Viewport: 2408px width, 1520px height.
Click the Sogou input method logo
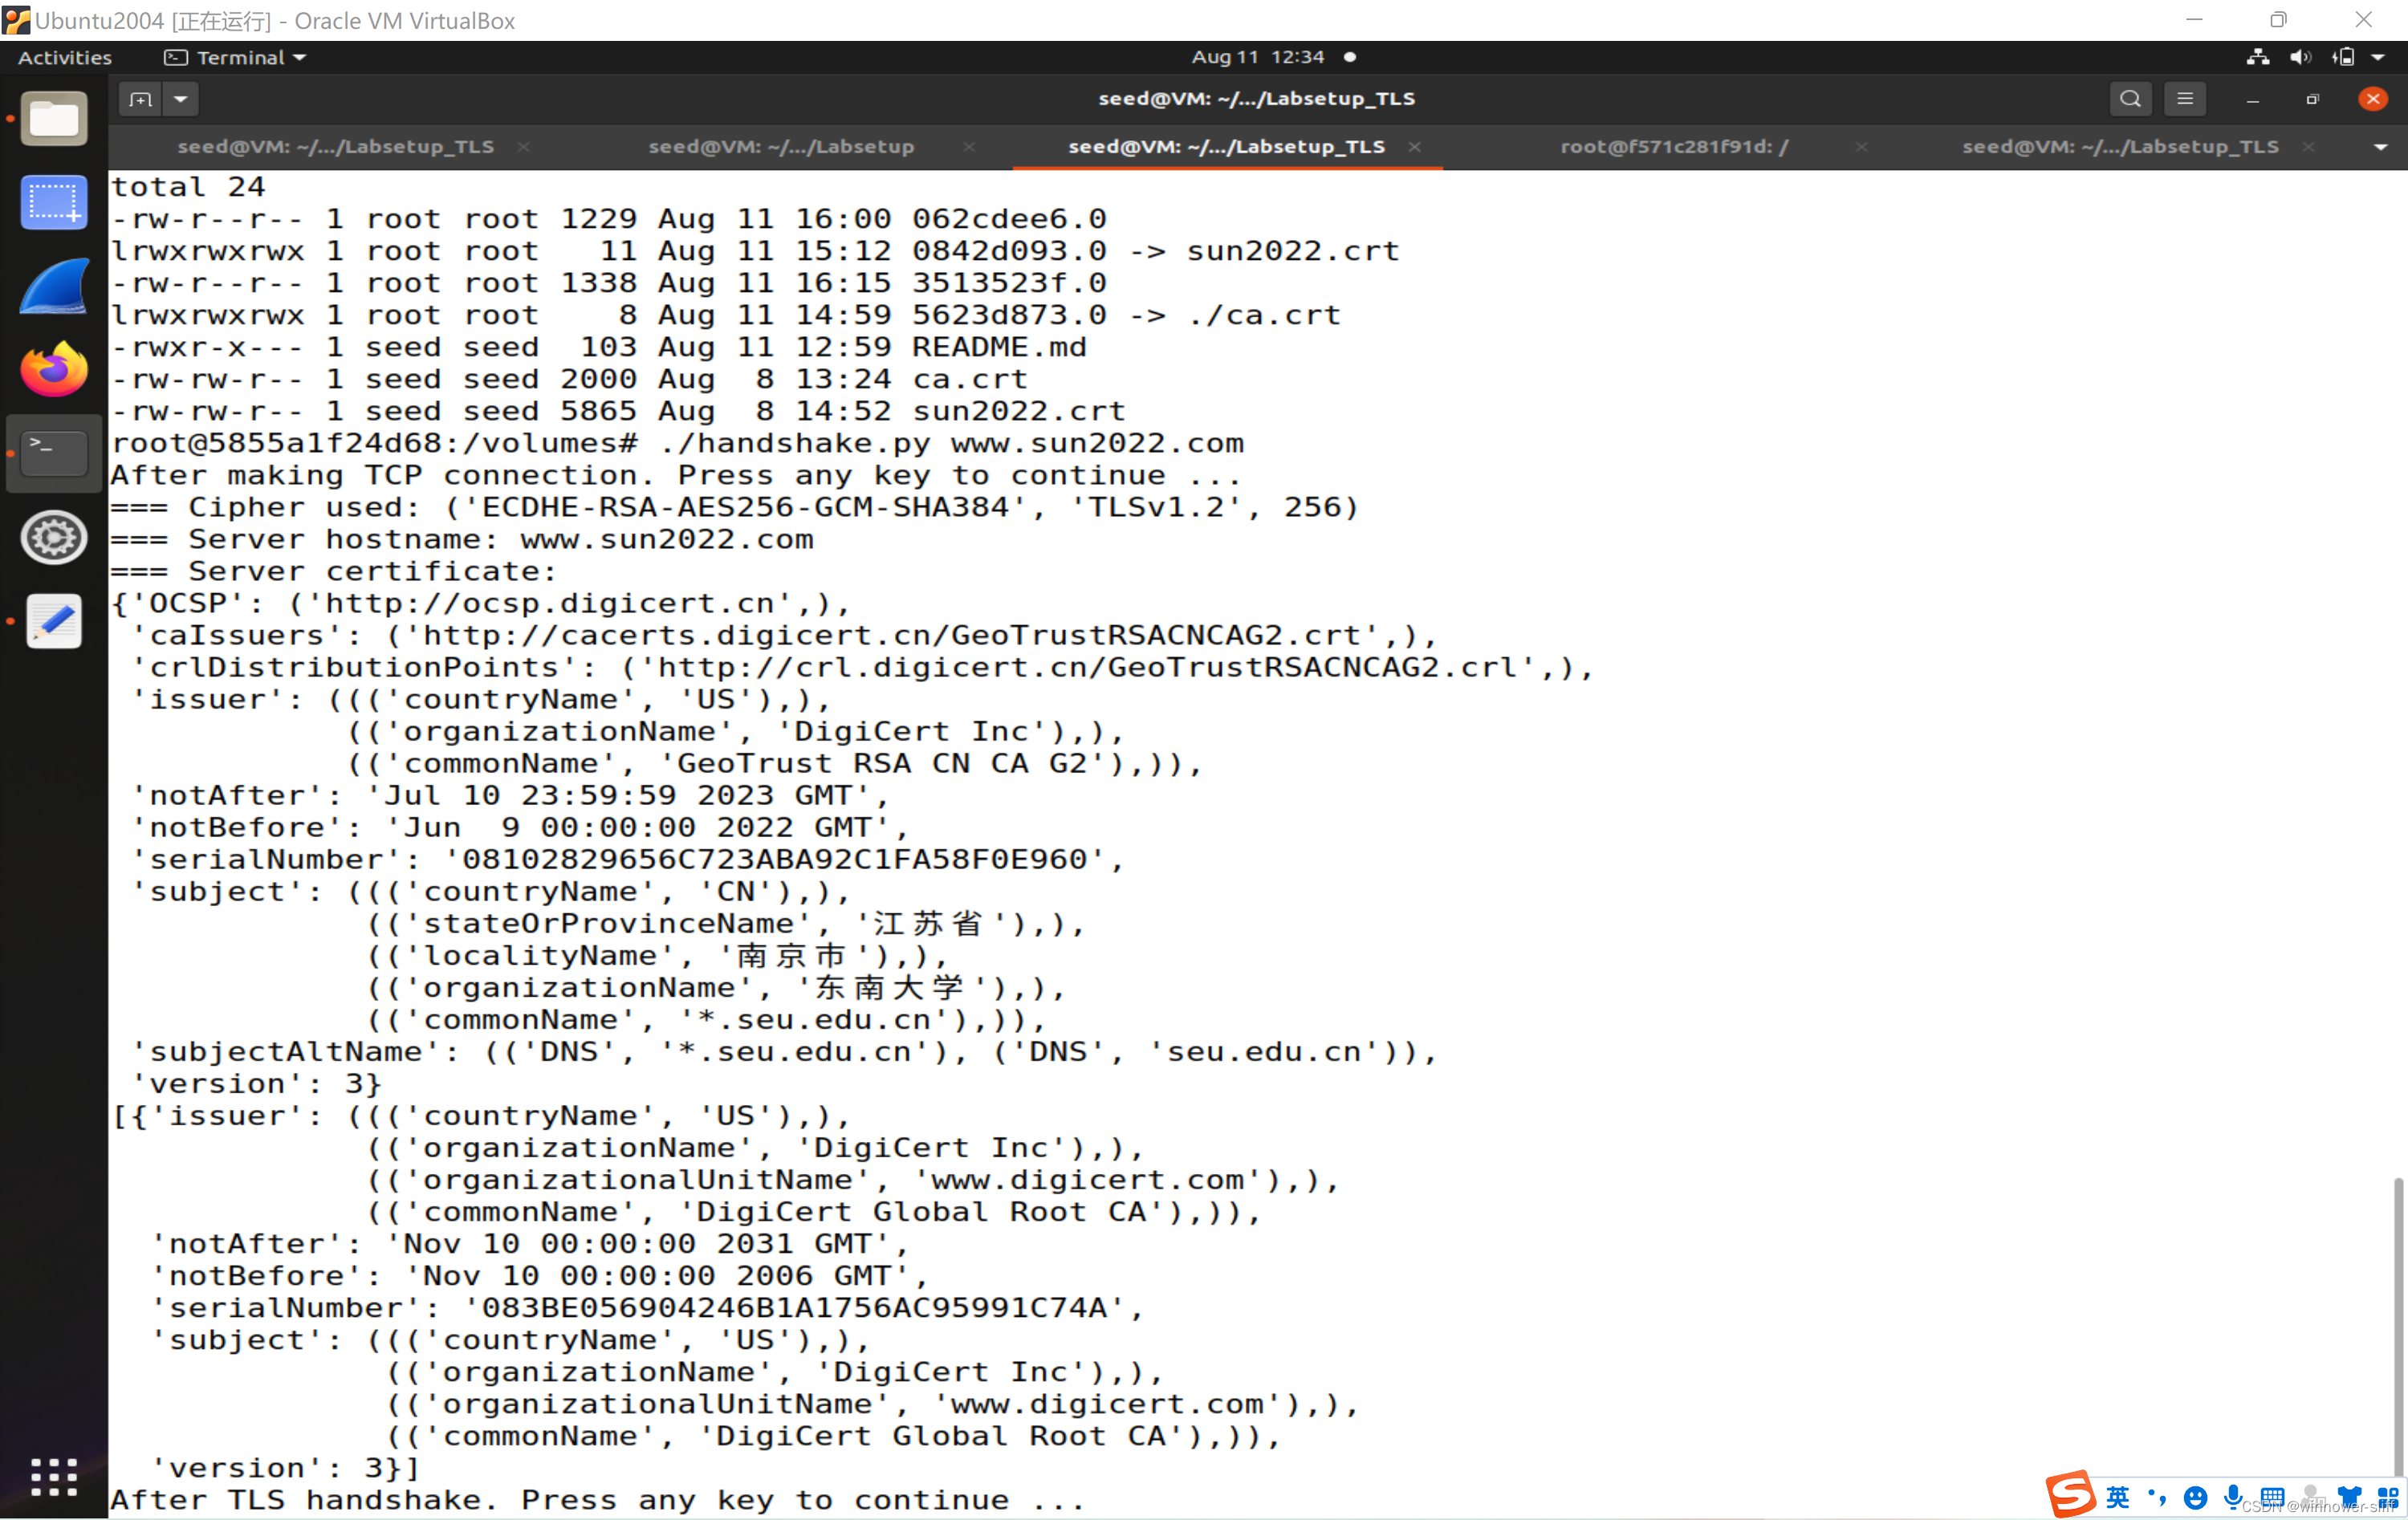2070,1495
